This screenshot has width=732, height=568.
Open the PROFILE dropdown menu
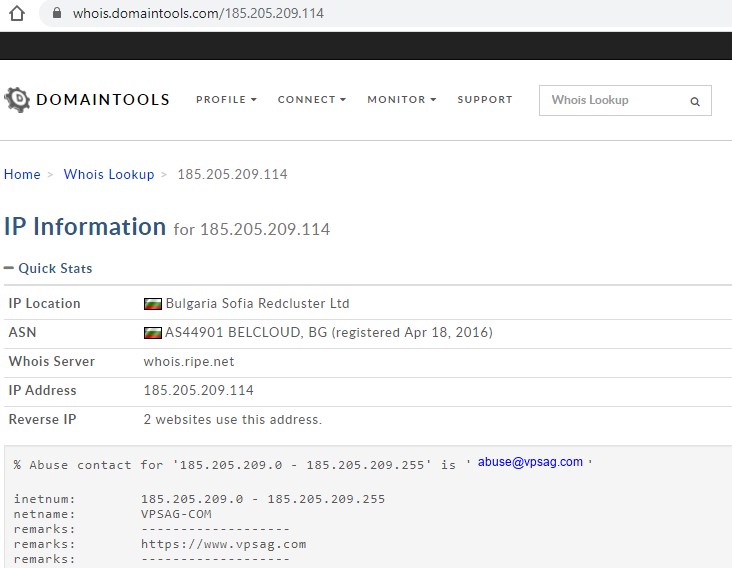pos(226,99)
